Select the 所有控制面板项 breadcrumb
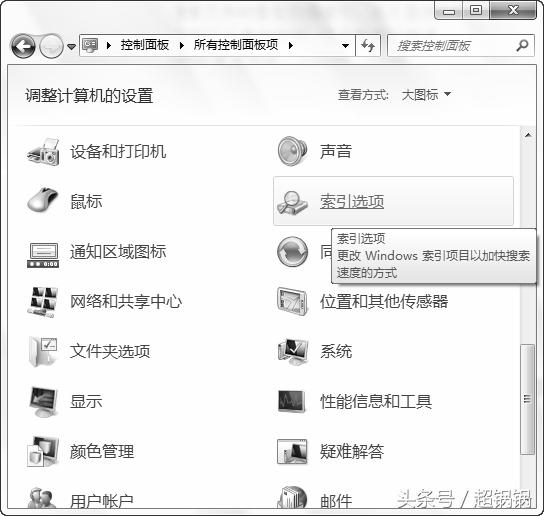 [236, 45]
